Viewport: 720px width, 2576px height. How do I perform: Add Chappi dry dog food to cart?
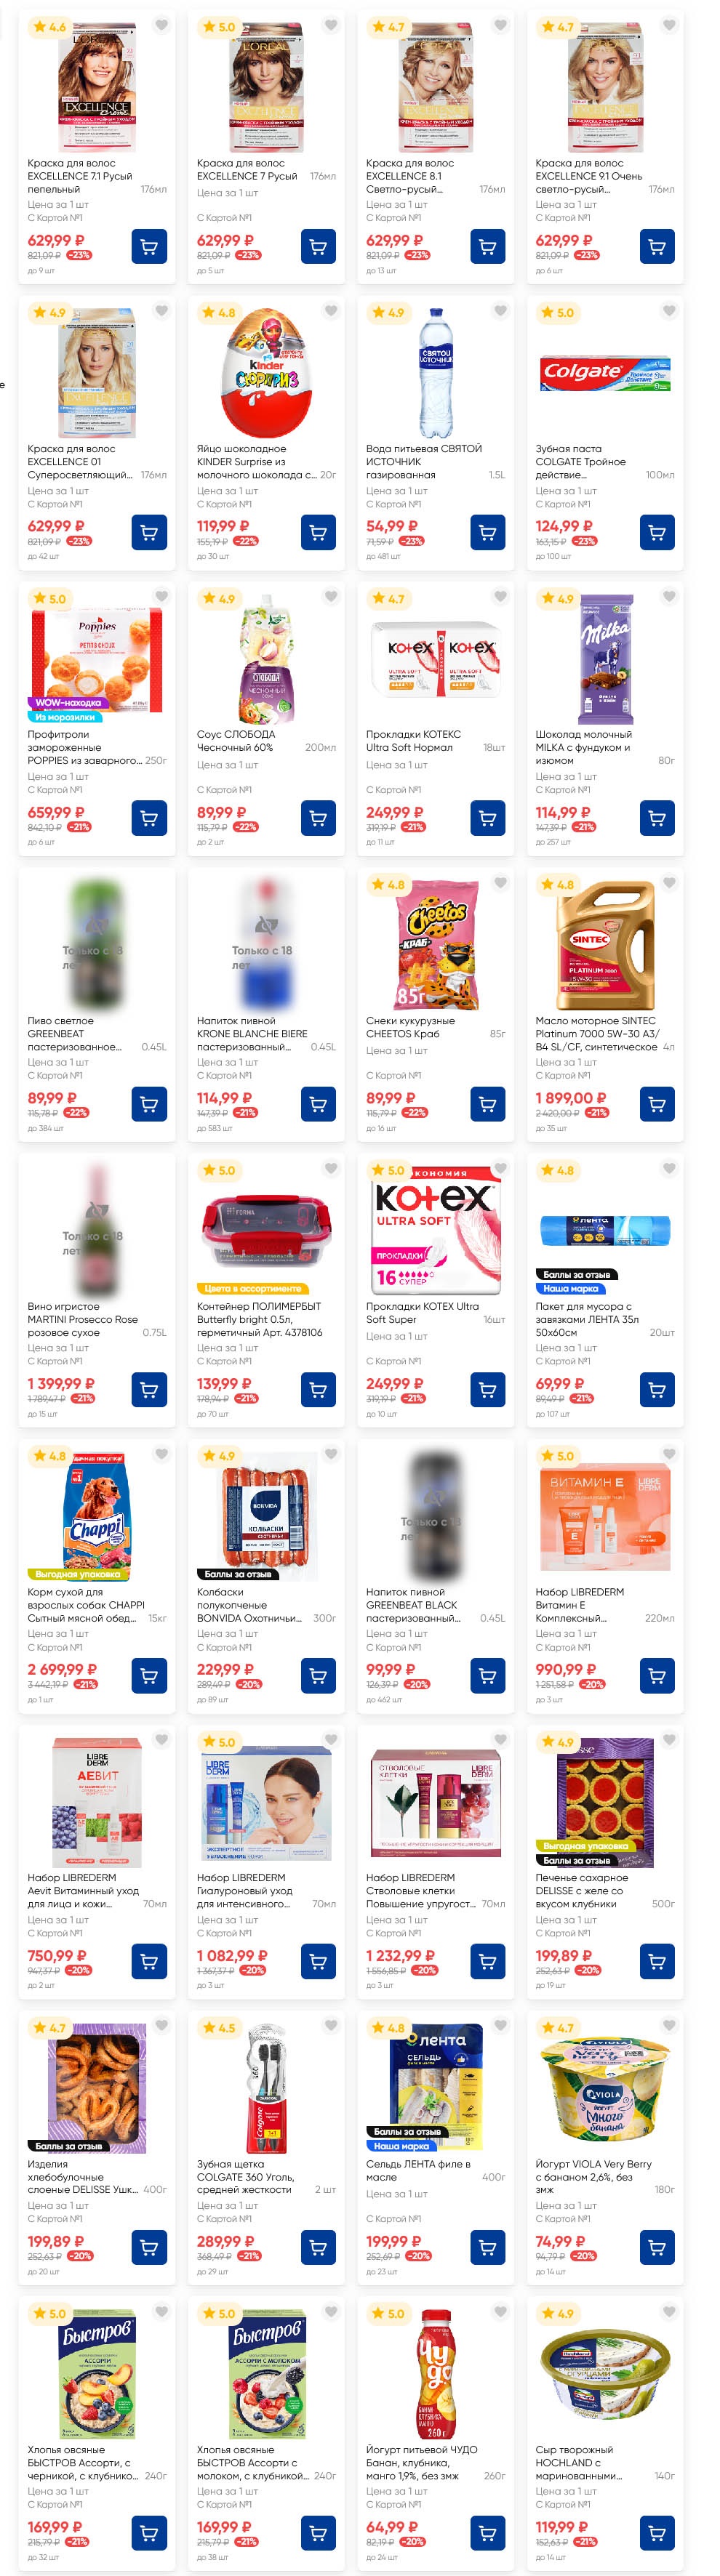tap(149, 1676)
